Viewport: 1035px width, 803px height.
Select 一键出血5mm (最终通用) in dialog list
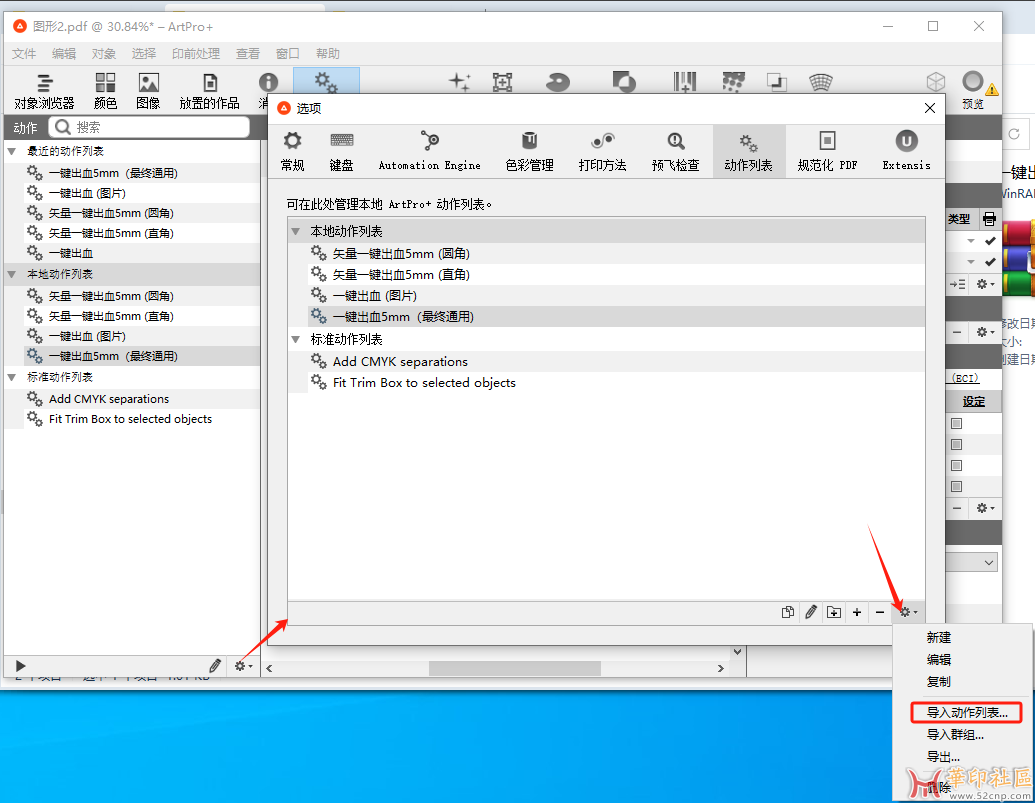tap(616, 317)
